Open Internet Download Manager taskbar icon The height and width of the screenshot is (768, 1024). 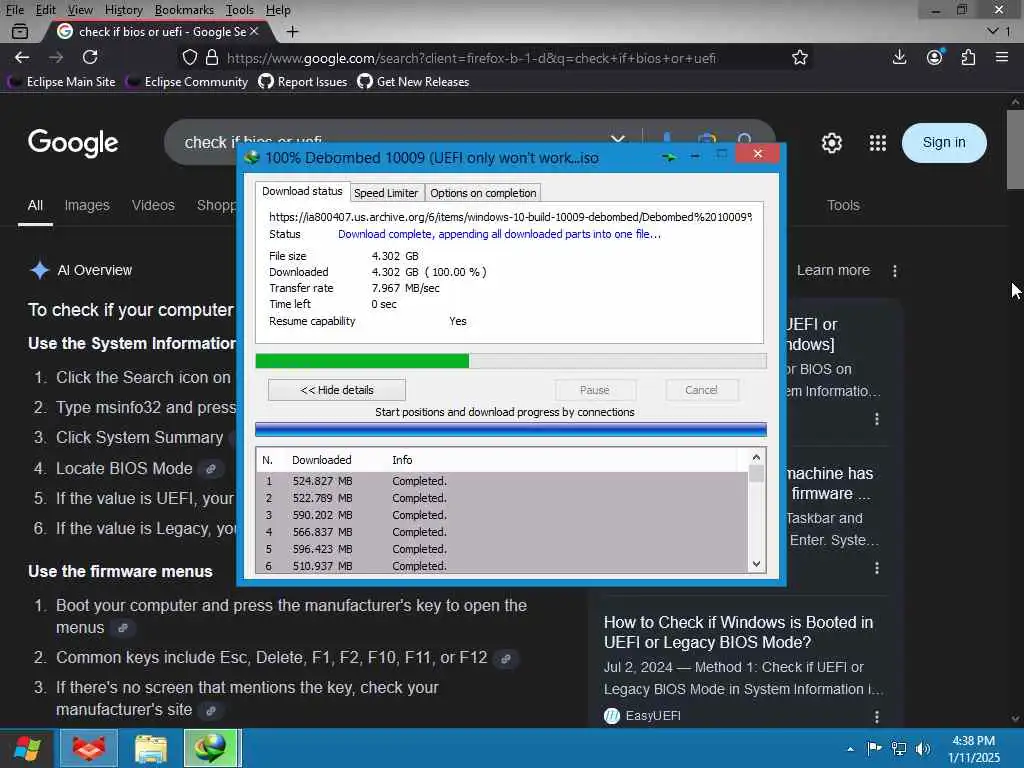(x=210, y=748)
